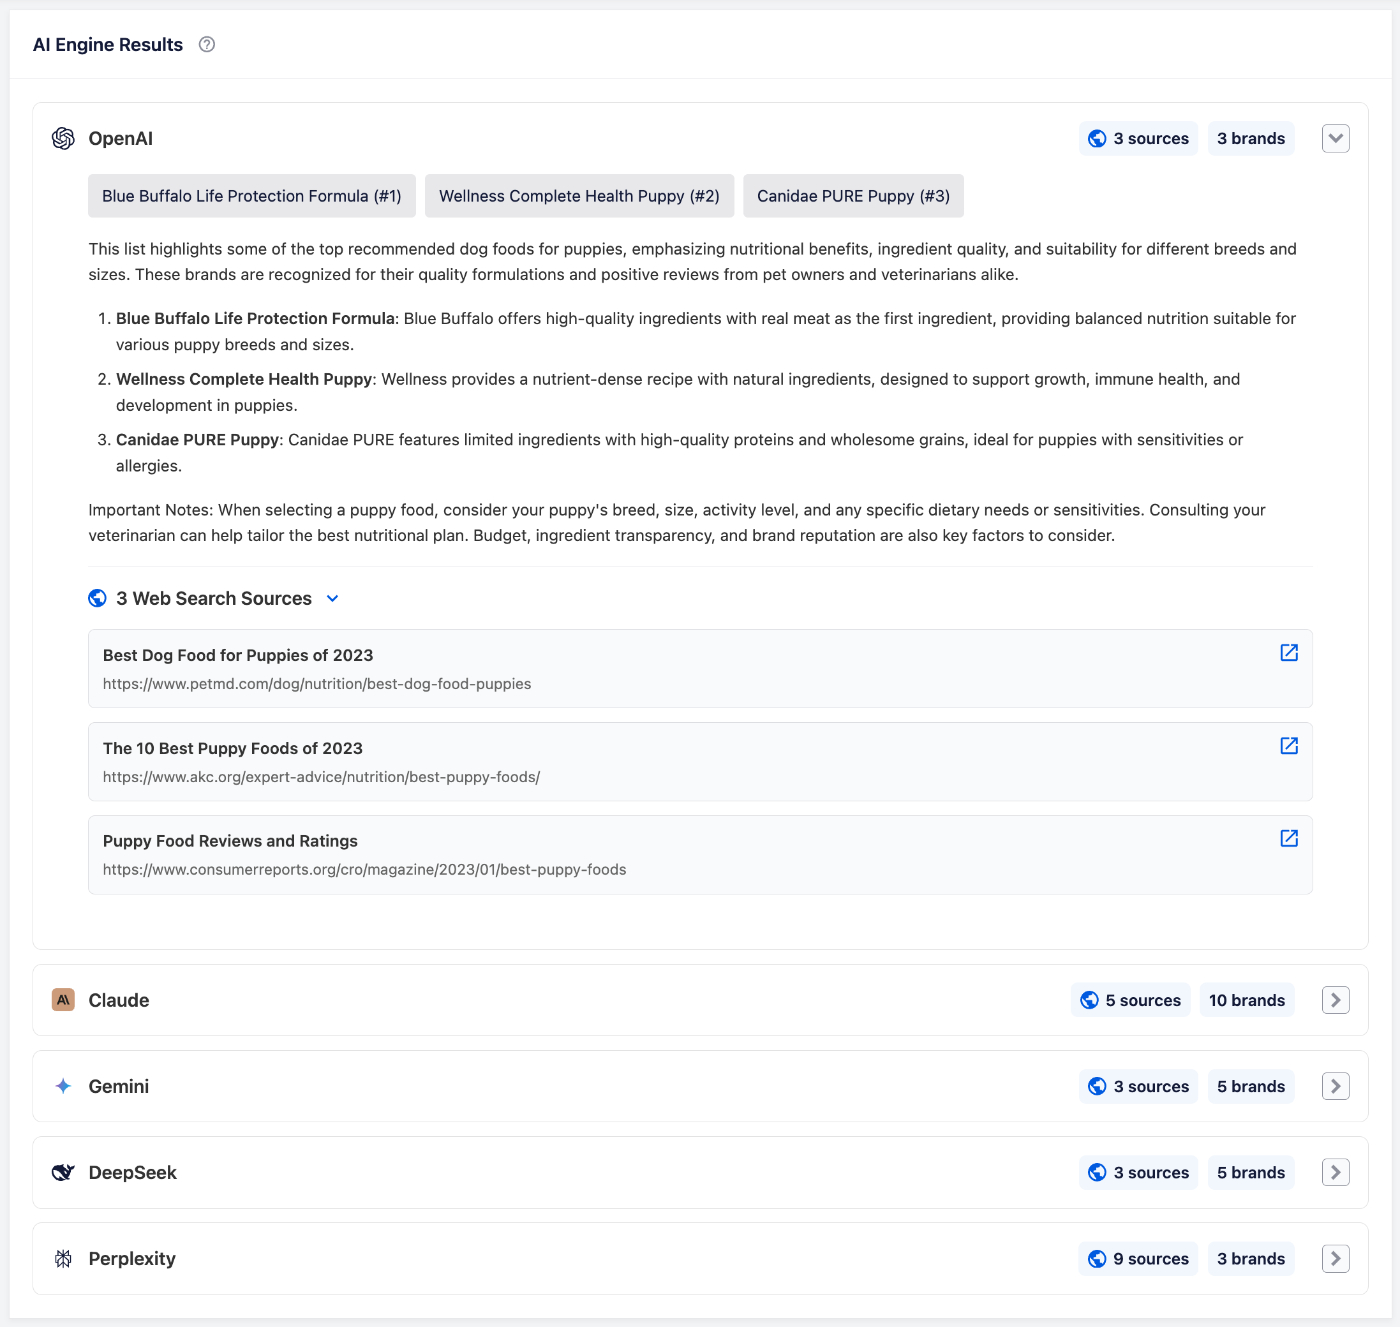Click the DeepSeek whale icon
Image resolution: width=1400 pixels, height=1327 pixels.
(x=62, y=1172)
